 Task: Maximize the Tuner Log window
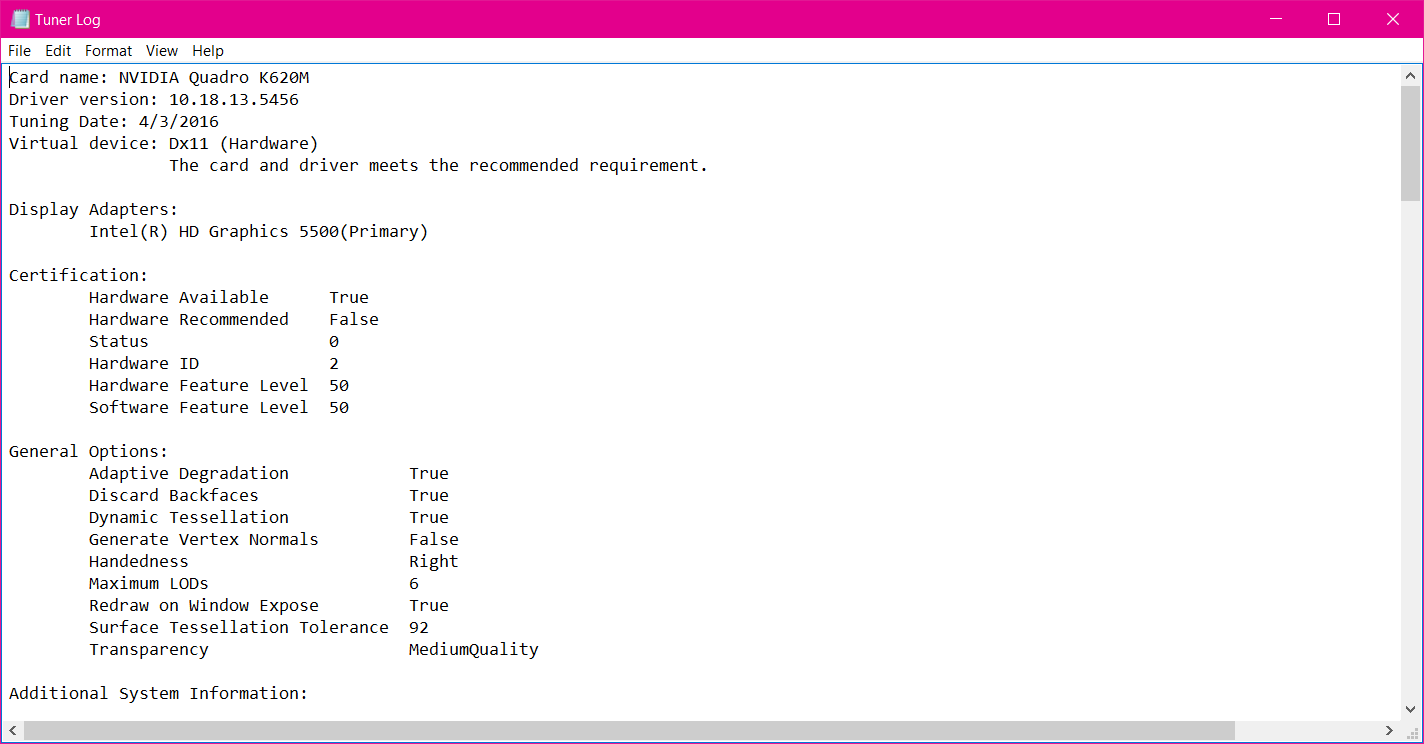(1333, 19)
